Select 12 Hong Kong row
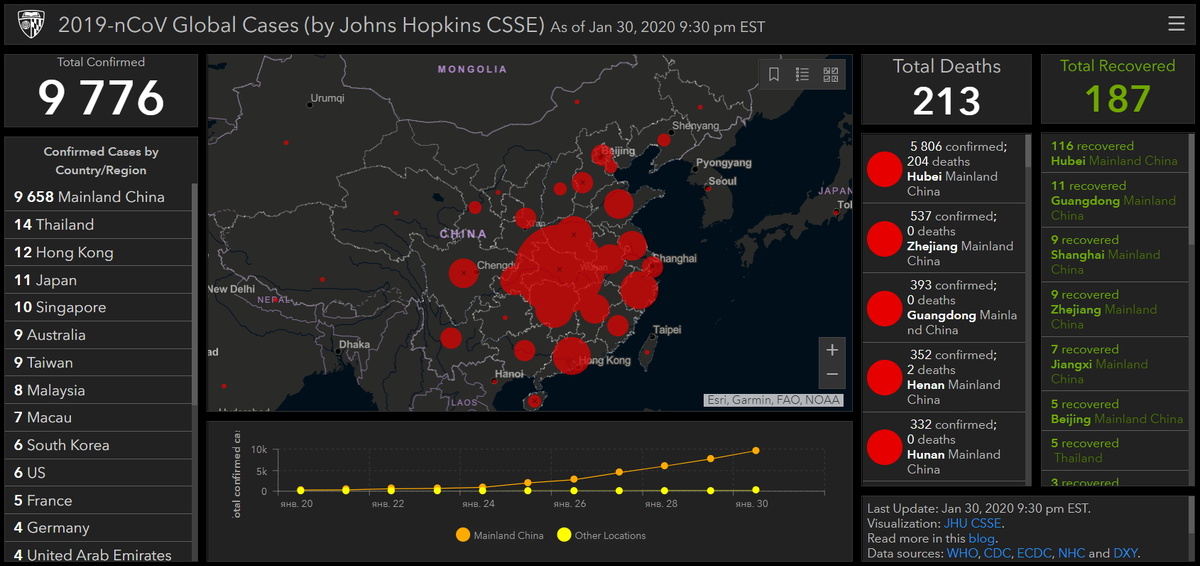 [x=97, y=252]
